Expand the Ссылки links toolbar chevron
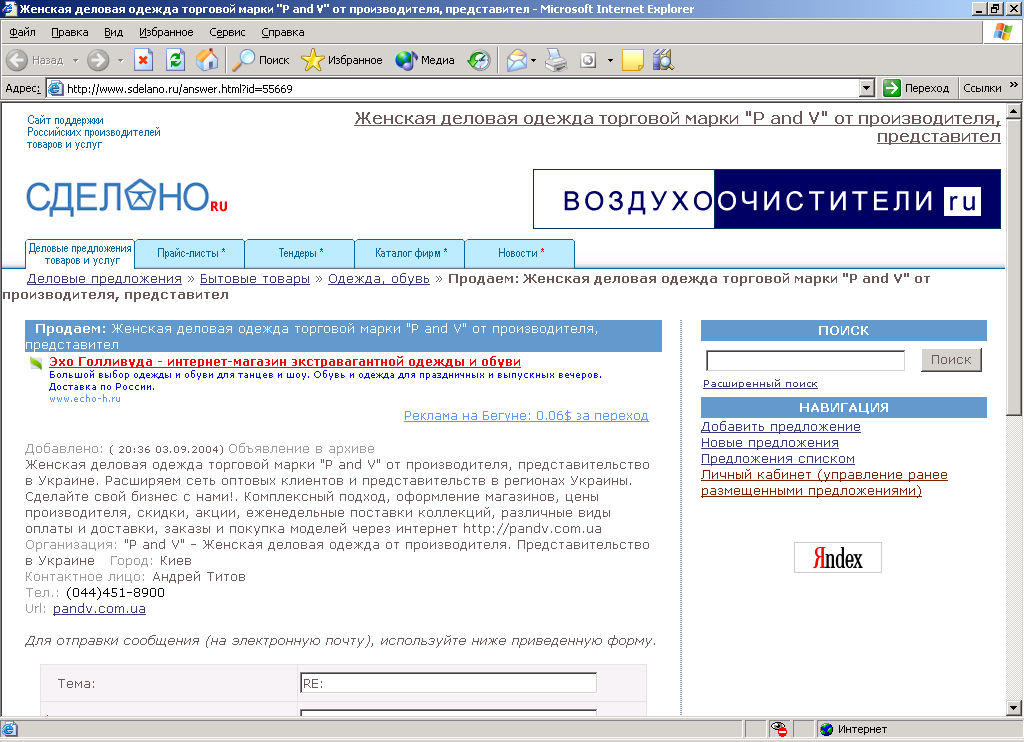 (x=1014, y=85)
